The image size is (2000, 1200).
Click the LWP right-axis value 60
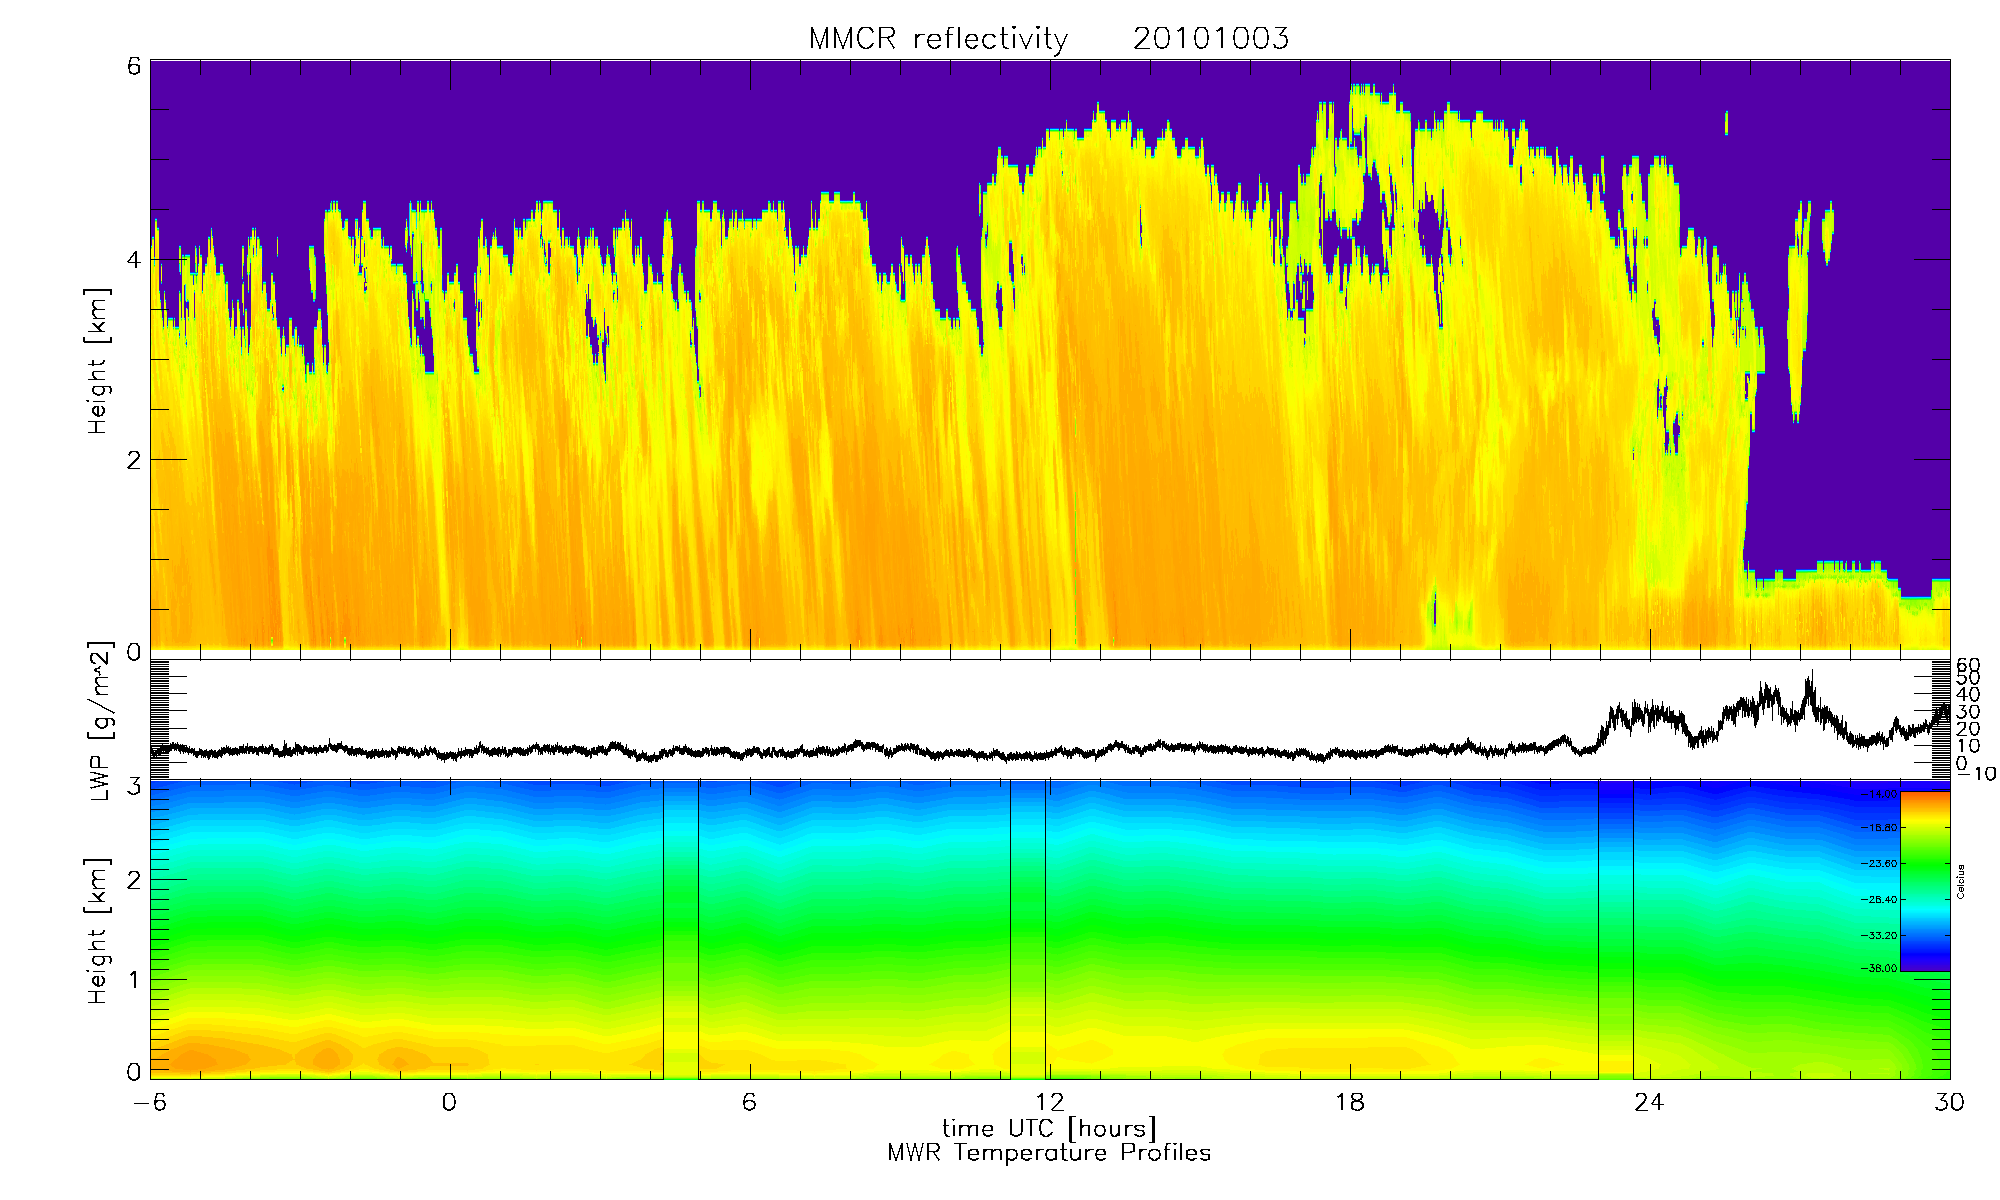pos(1968,665)
